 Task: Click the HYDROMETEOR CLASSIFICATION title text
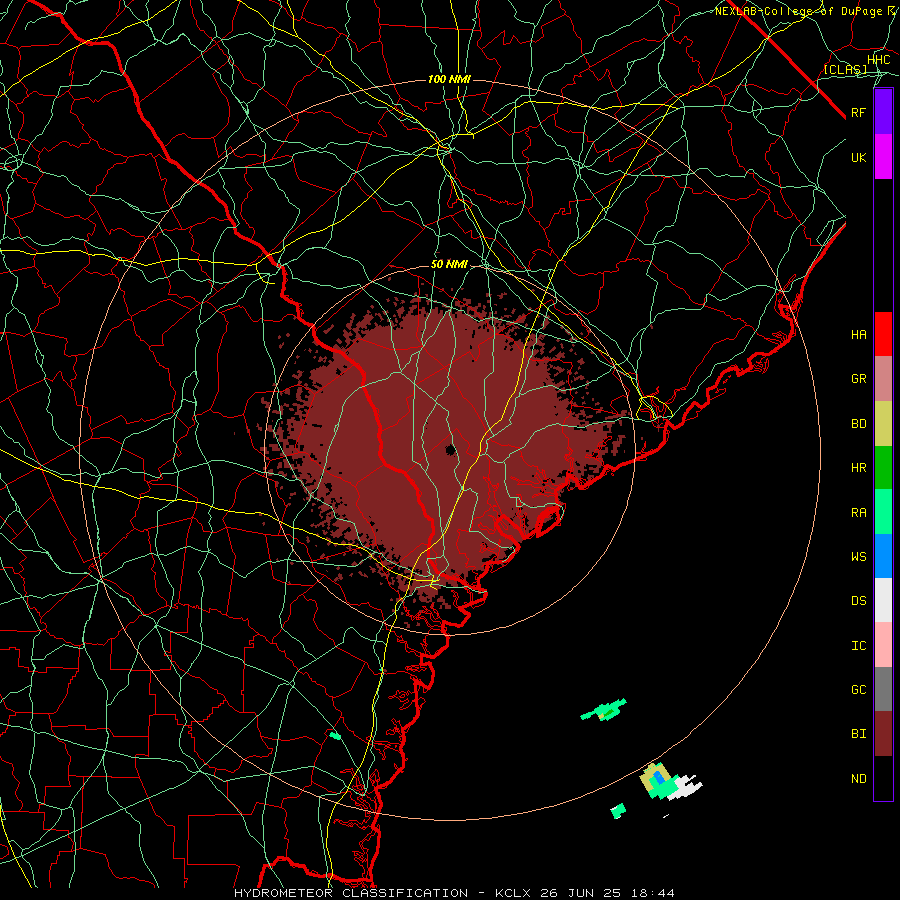click(351, 893)
